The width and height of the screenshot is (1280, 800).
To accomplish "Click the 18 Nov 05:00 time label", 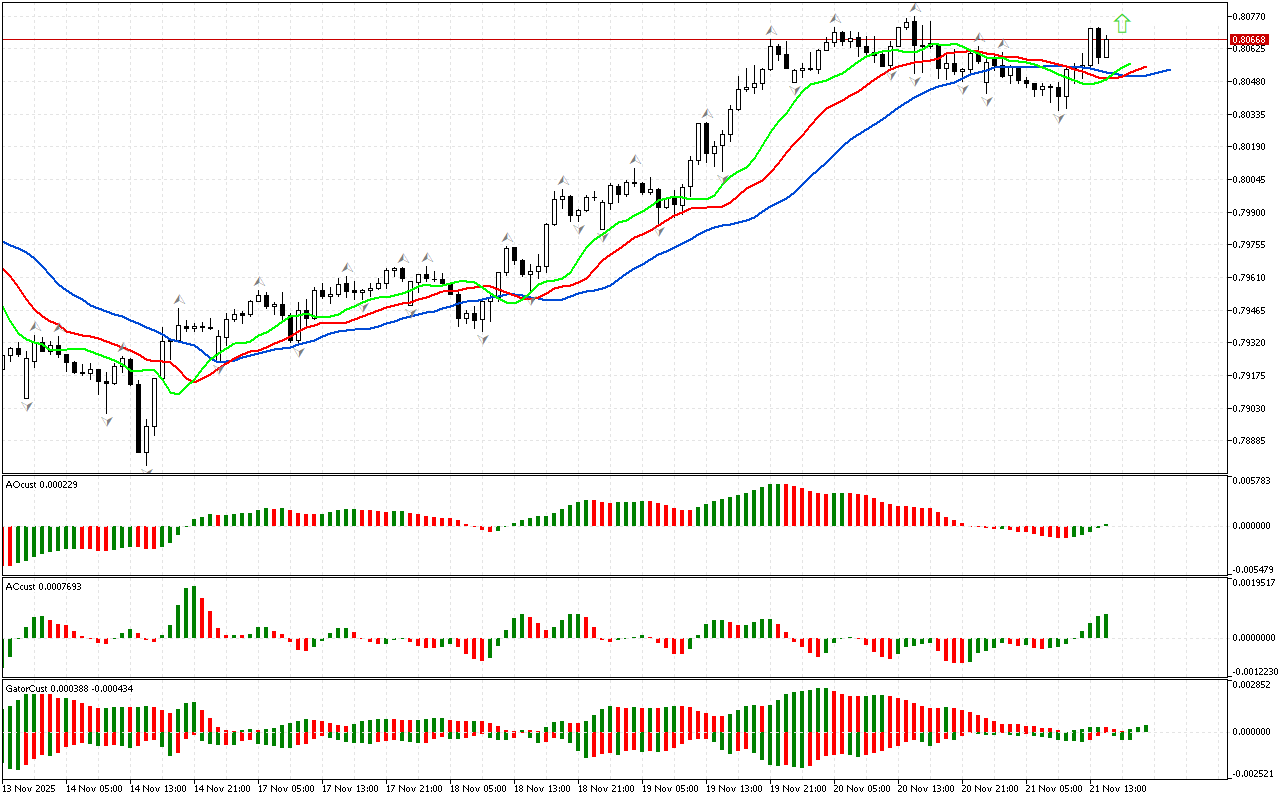I will click(476, 788).
